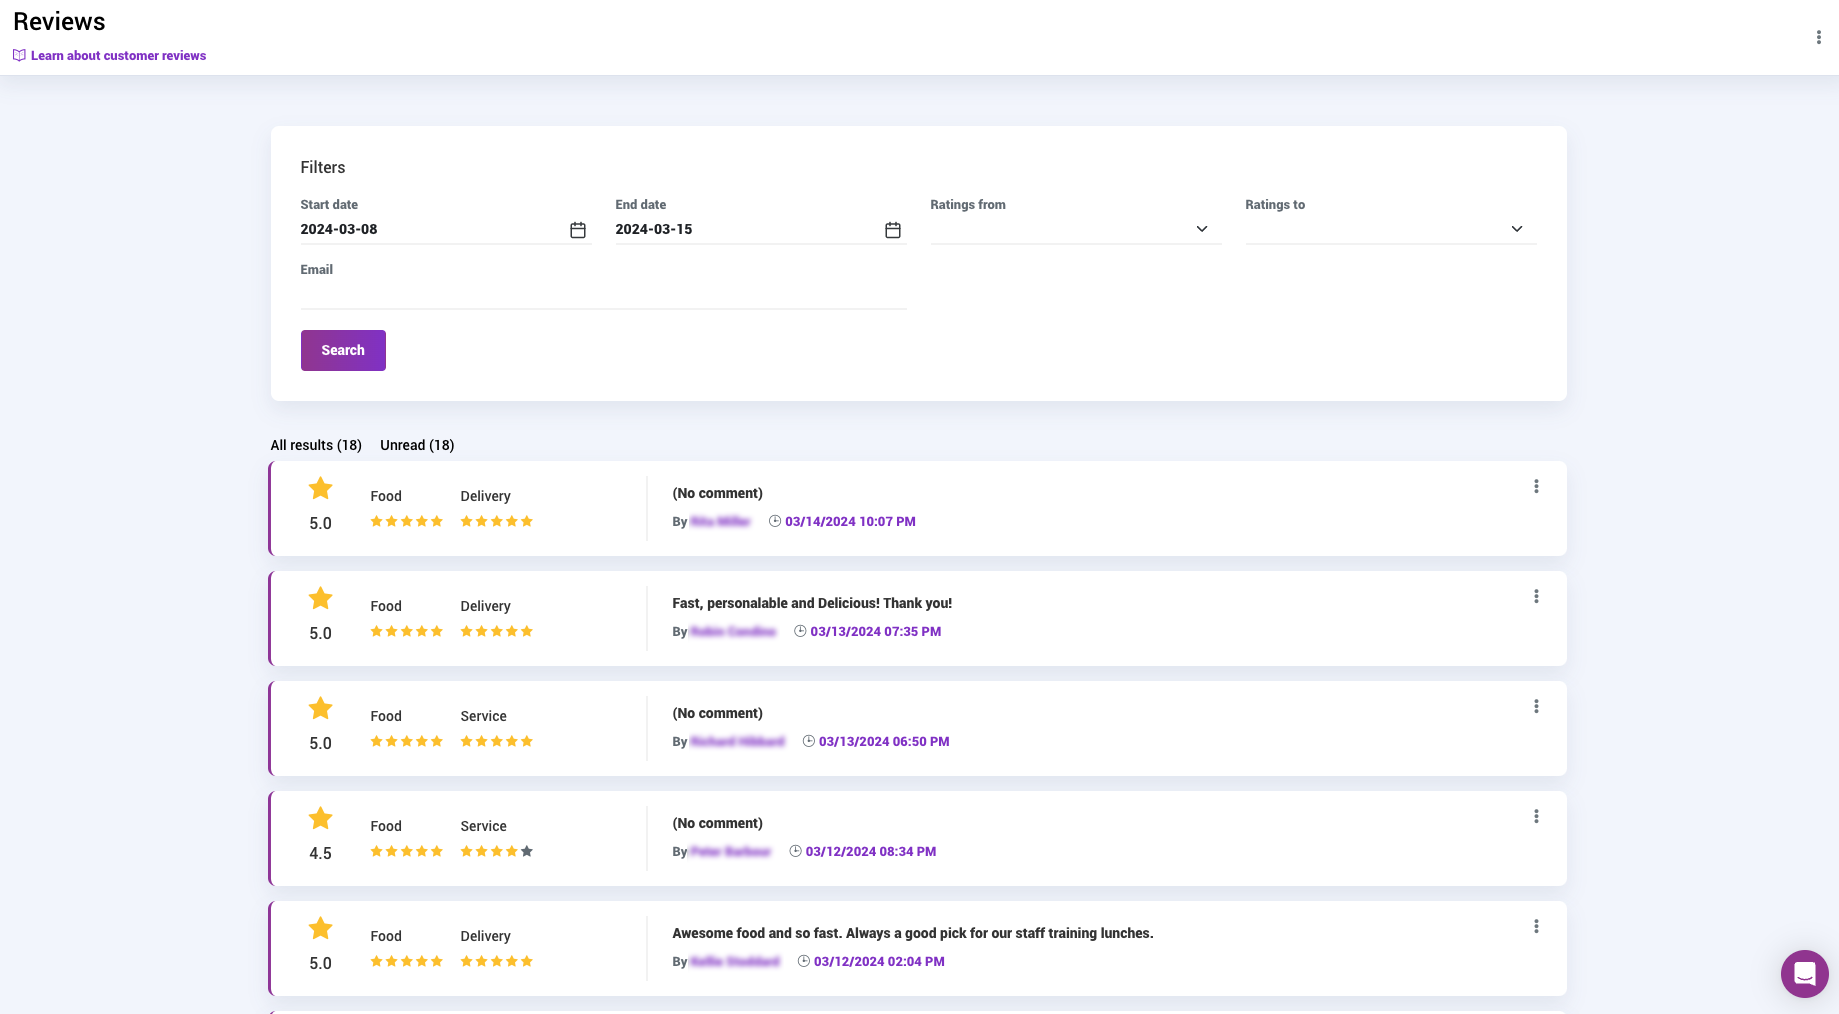Open options for the 'Fast, personalable and Delicious' review

1536,597
